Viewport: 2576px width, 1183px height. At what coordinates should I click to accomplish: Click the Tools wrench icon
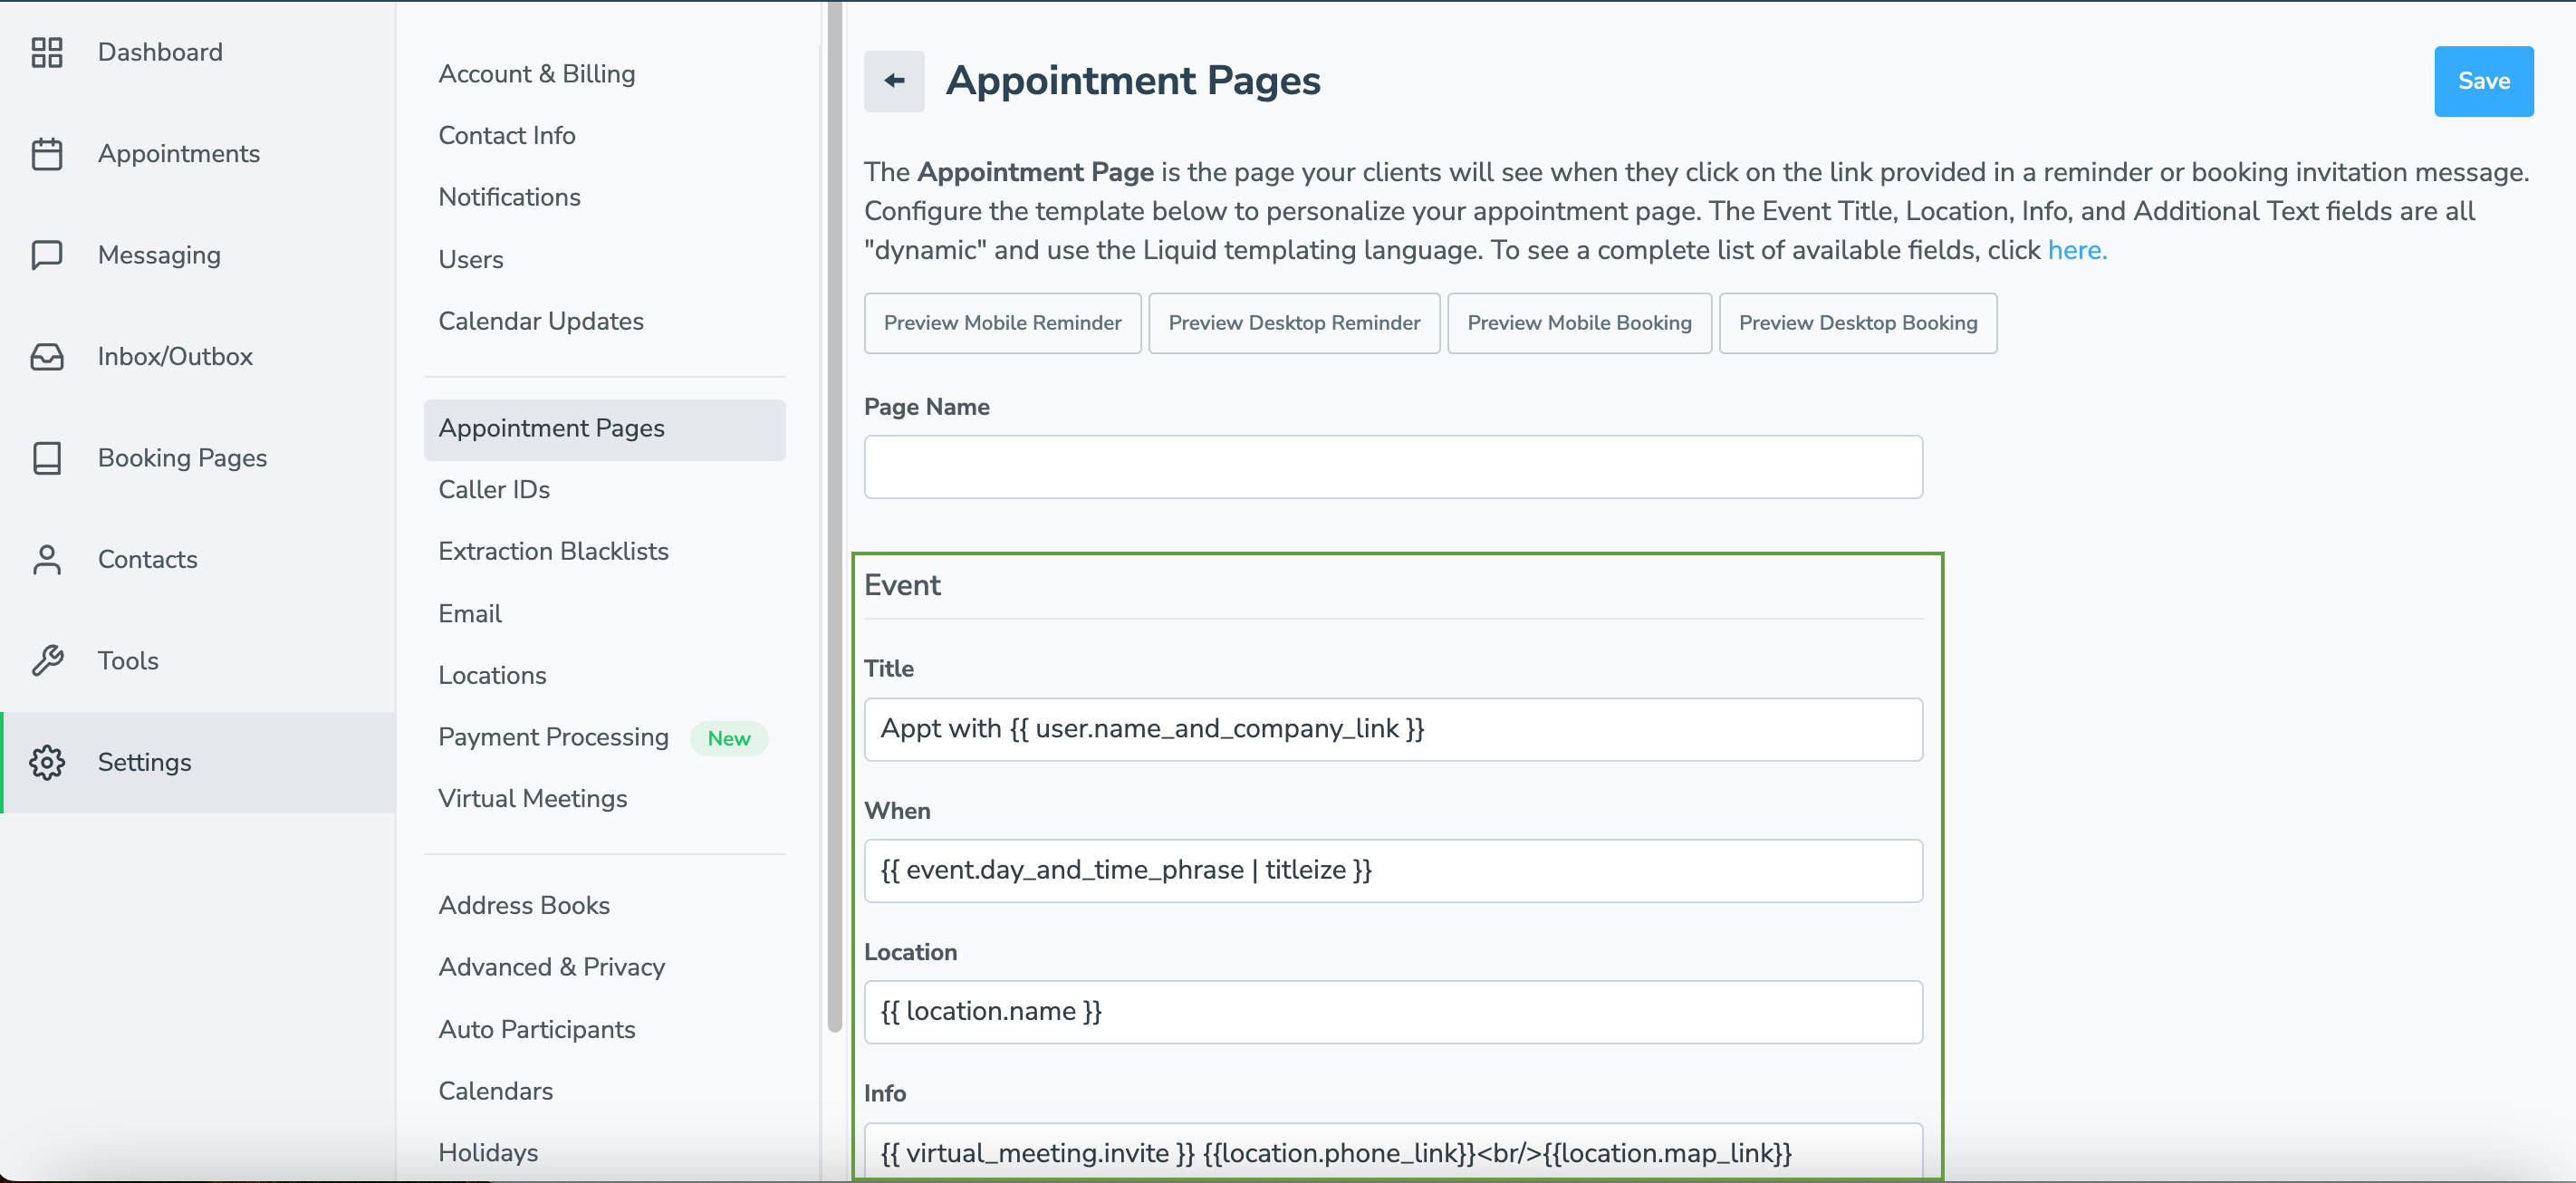tap(47, 661)
